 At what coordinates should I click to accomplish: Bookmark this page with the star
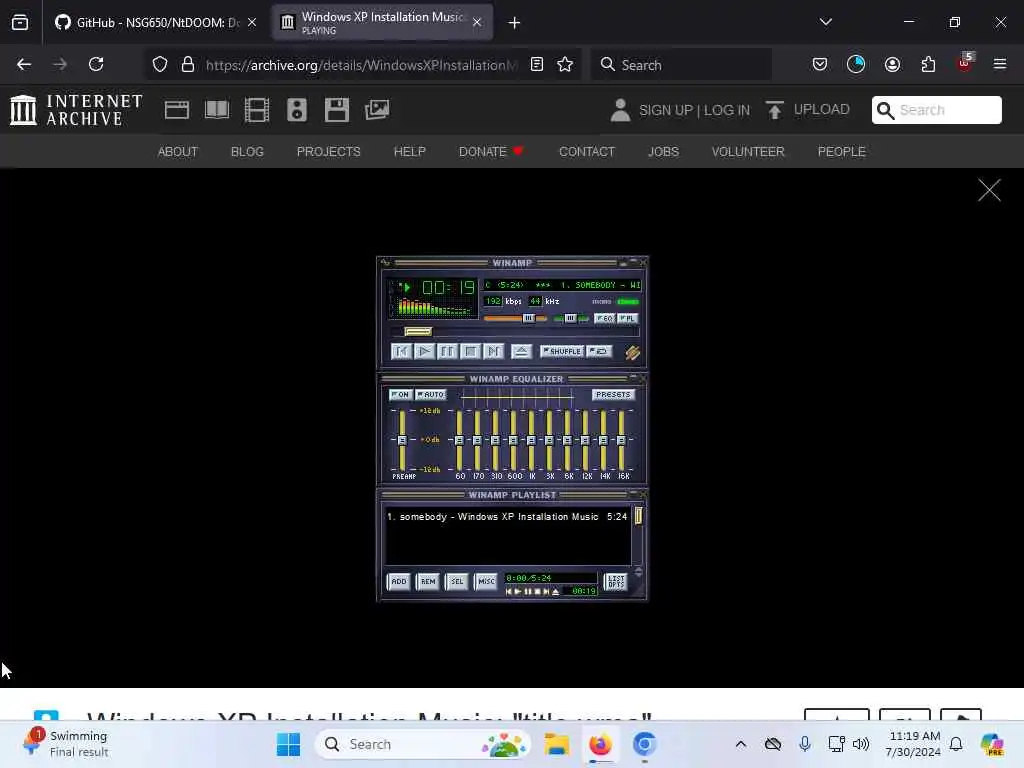(565, 65)
